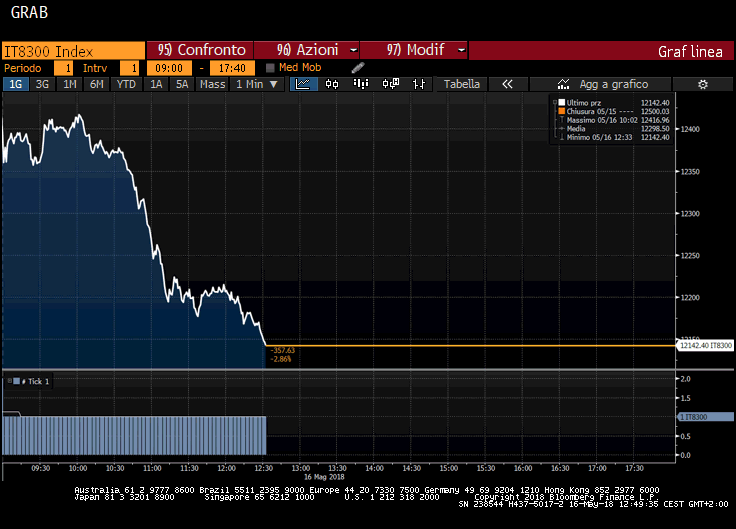
Task: Click the add-to-chart icon beside Agg a grafico
Action: click(563, 84)
